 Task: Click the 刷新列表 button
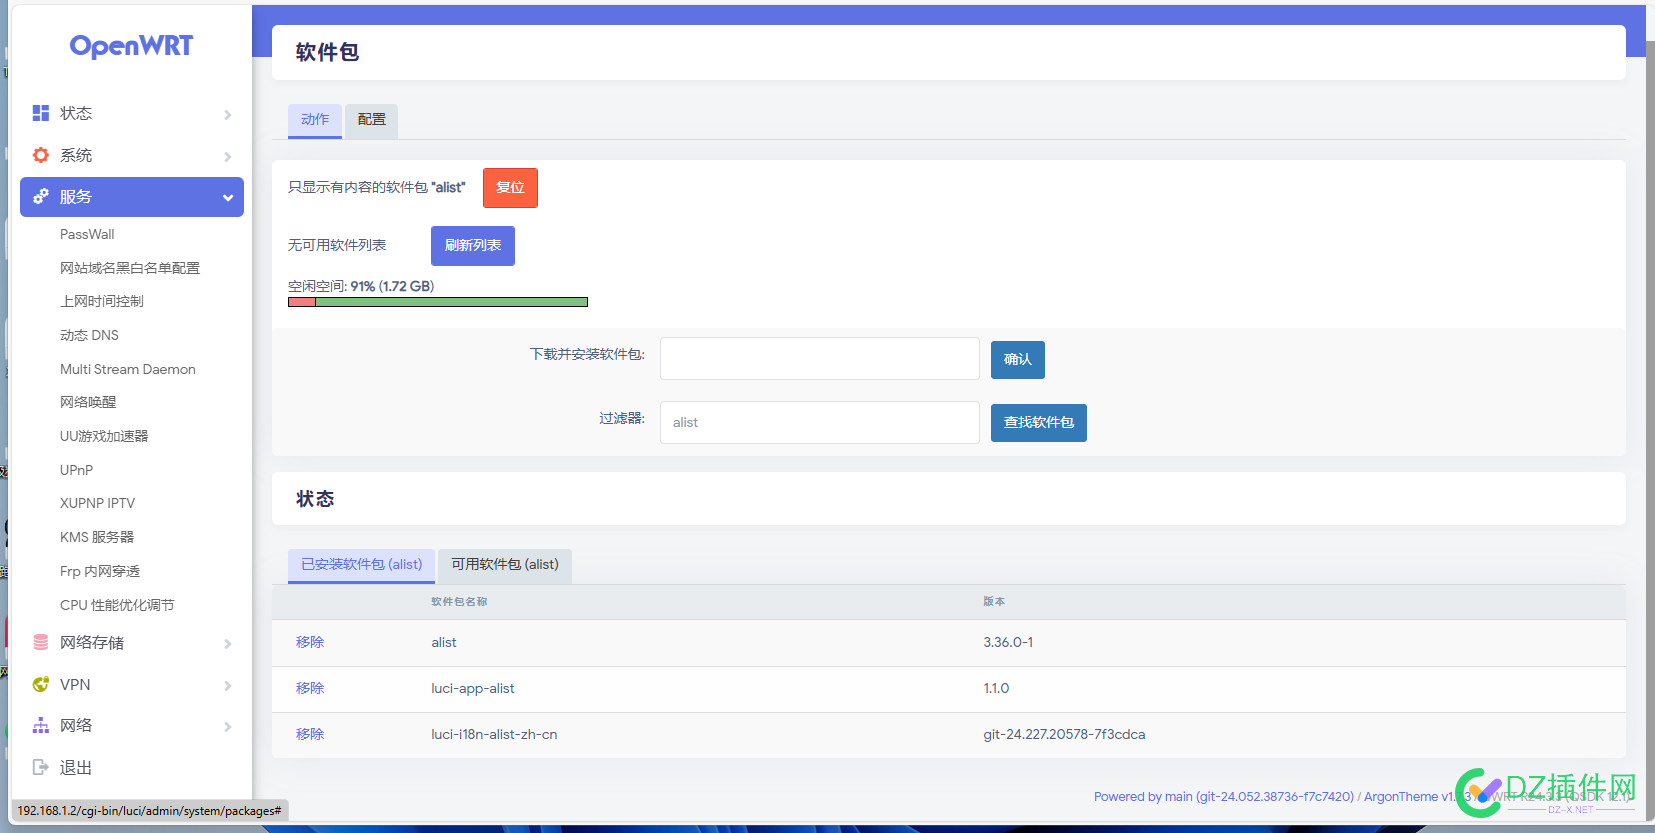point(473,246)
